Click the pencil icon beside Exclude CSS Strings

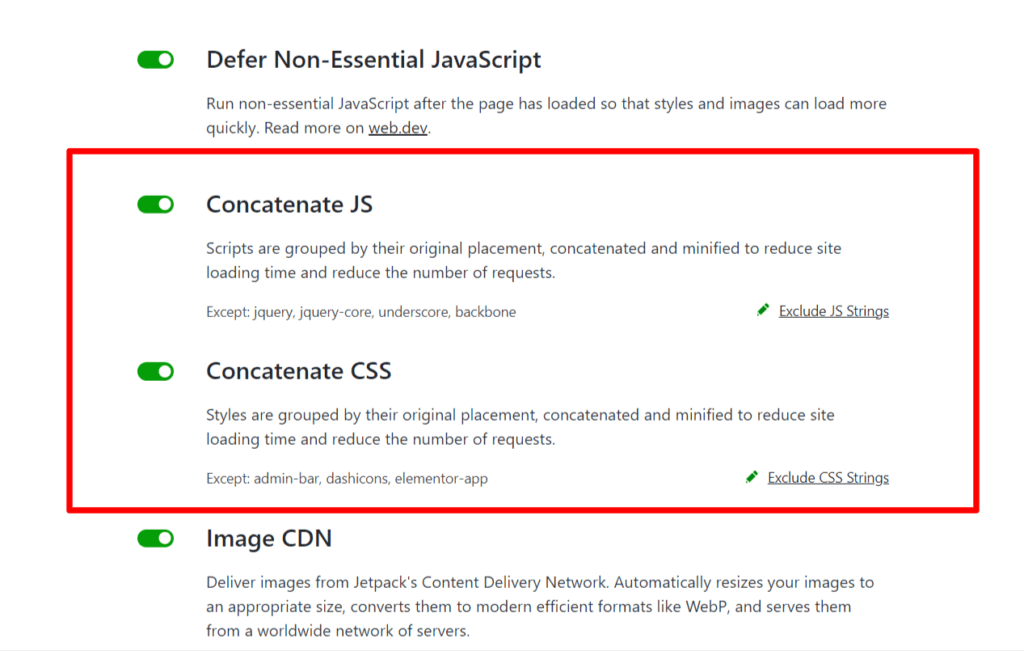click(x=754, y=477)
